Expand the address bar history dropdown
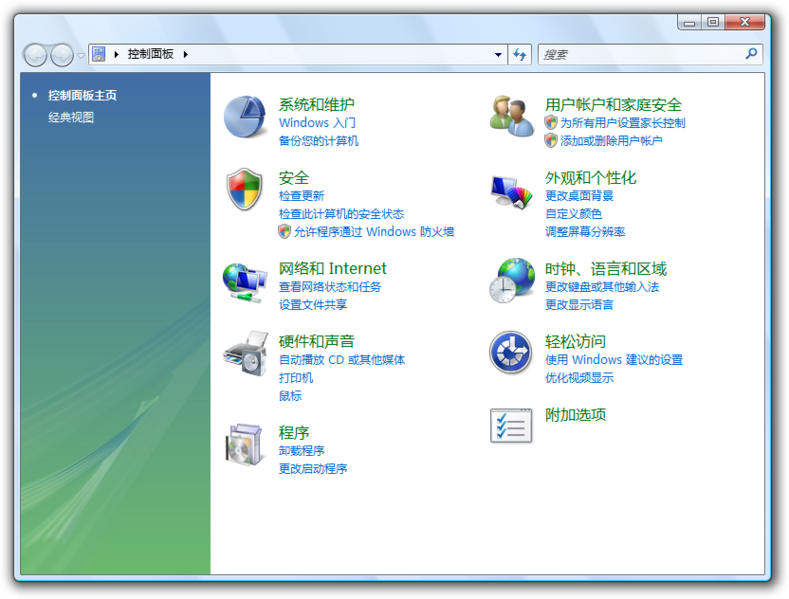 coord(498,54)
